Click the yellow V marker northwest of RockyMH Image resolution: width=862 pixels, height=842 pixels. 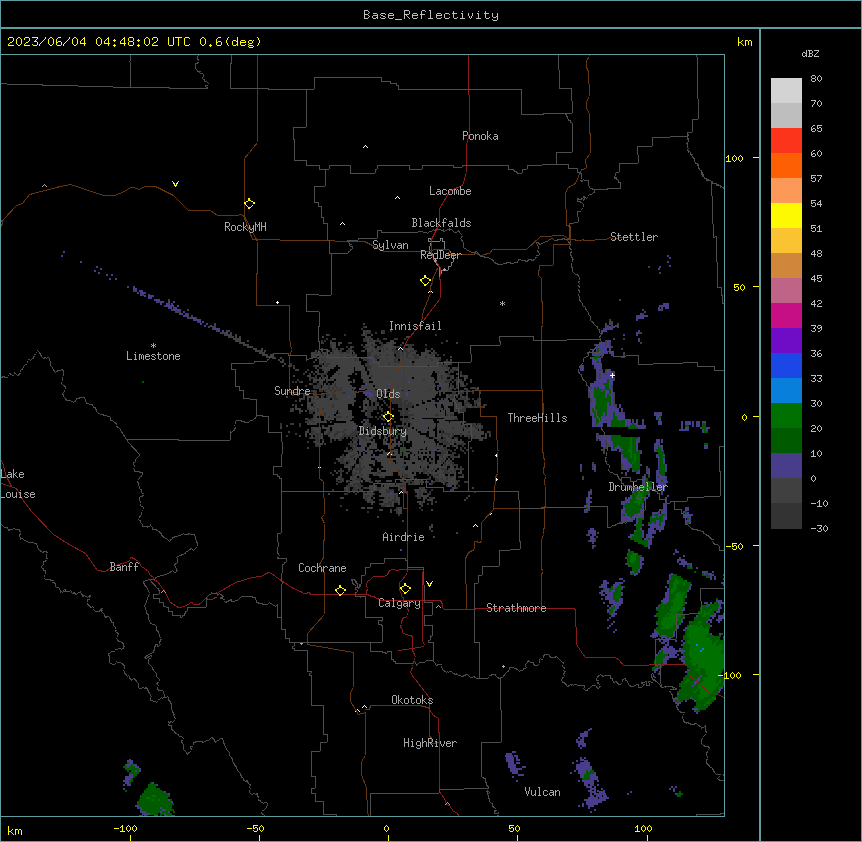(x=175, y=184)
